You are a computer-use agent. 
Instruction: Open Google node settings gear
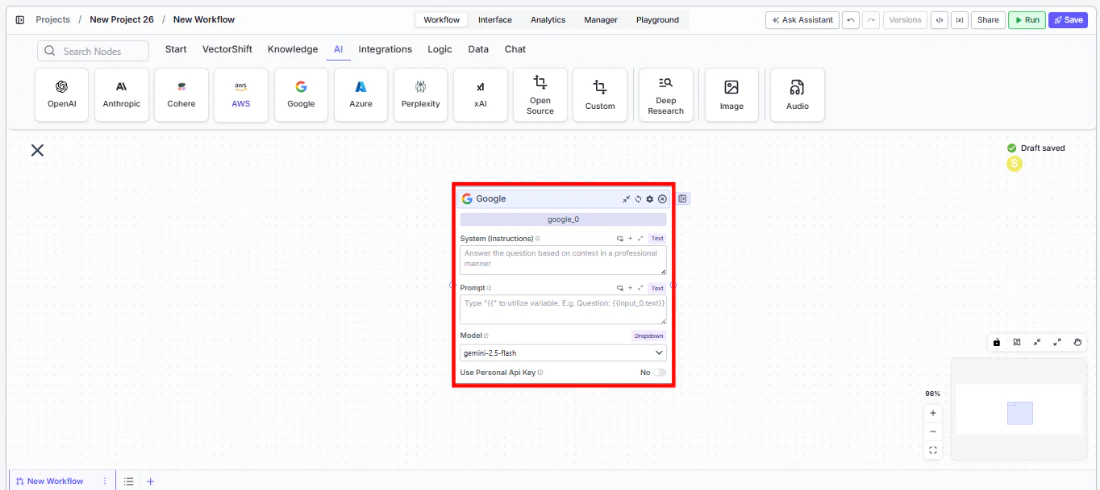(x=650, y=199)
